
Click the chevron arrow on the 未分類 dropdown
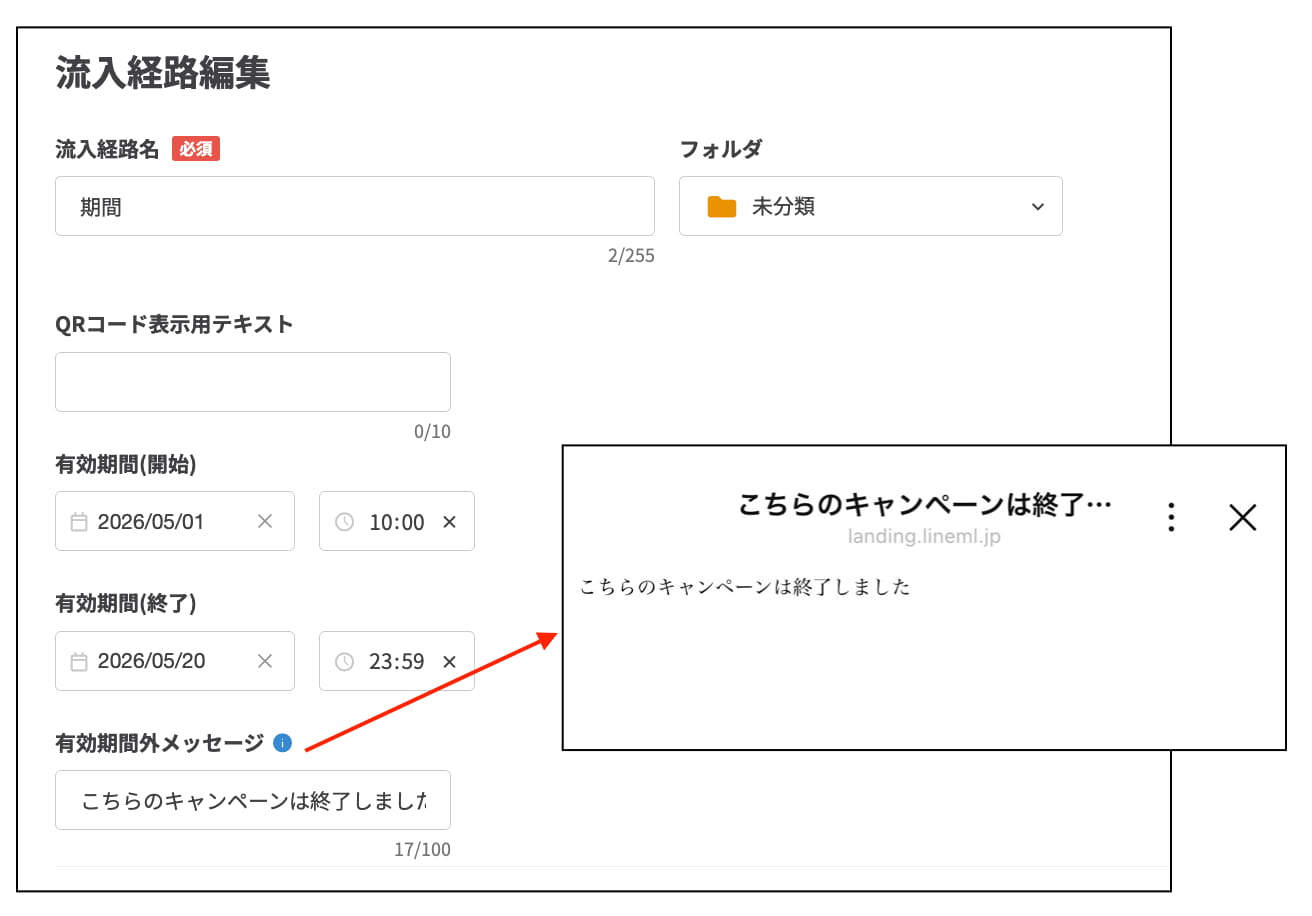pos(1037,207)
